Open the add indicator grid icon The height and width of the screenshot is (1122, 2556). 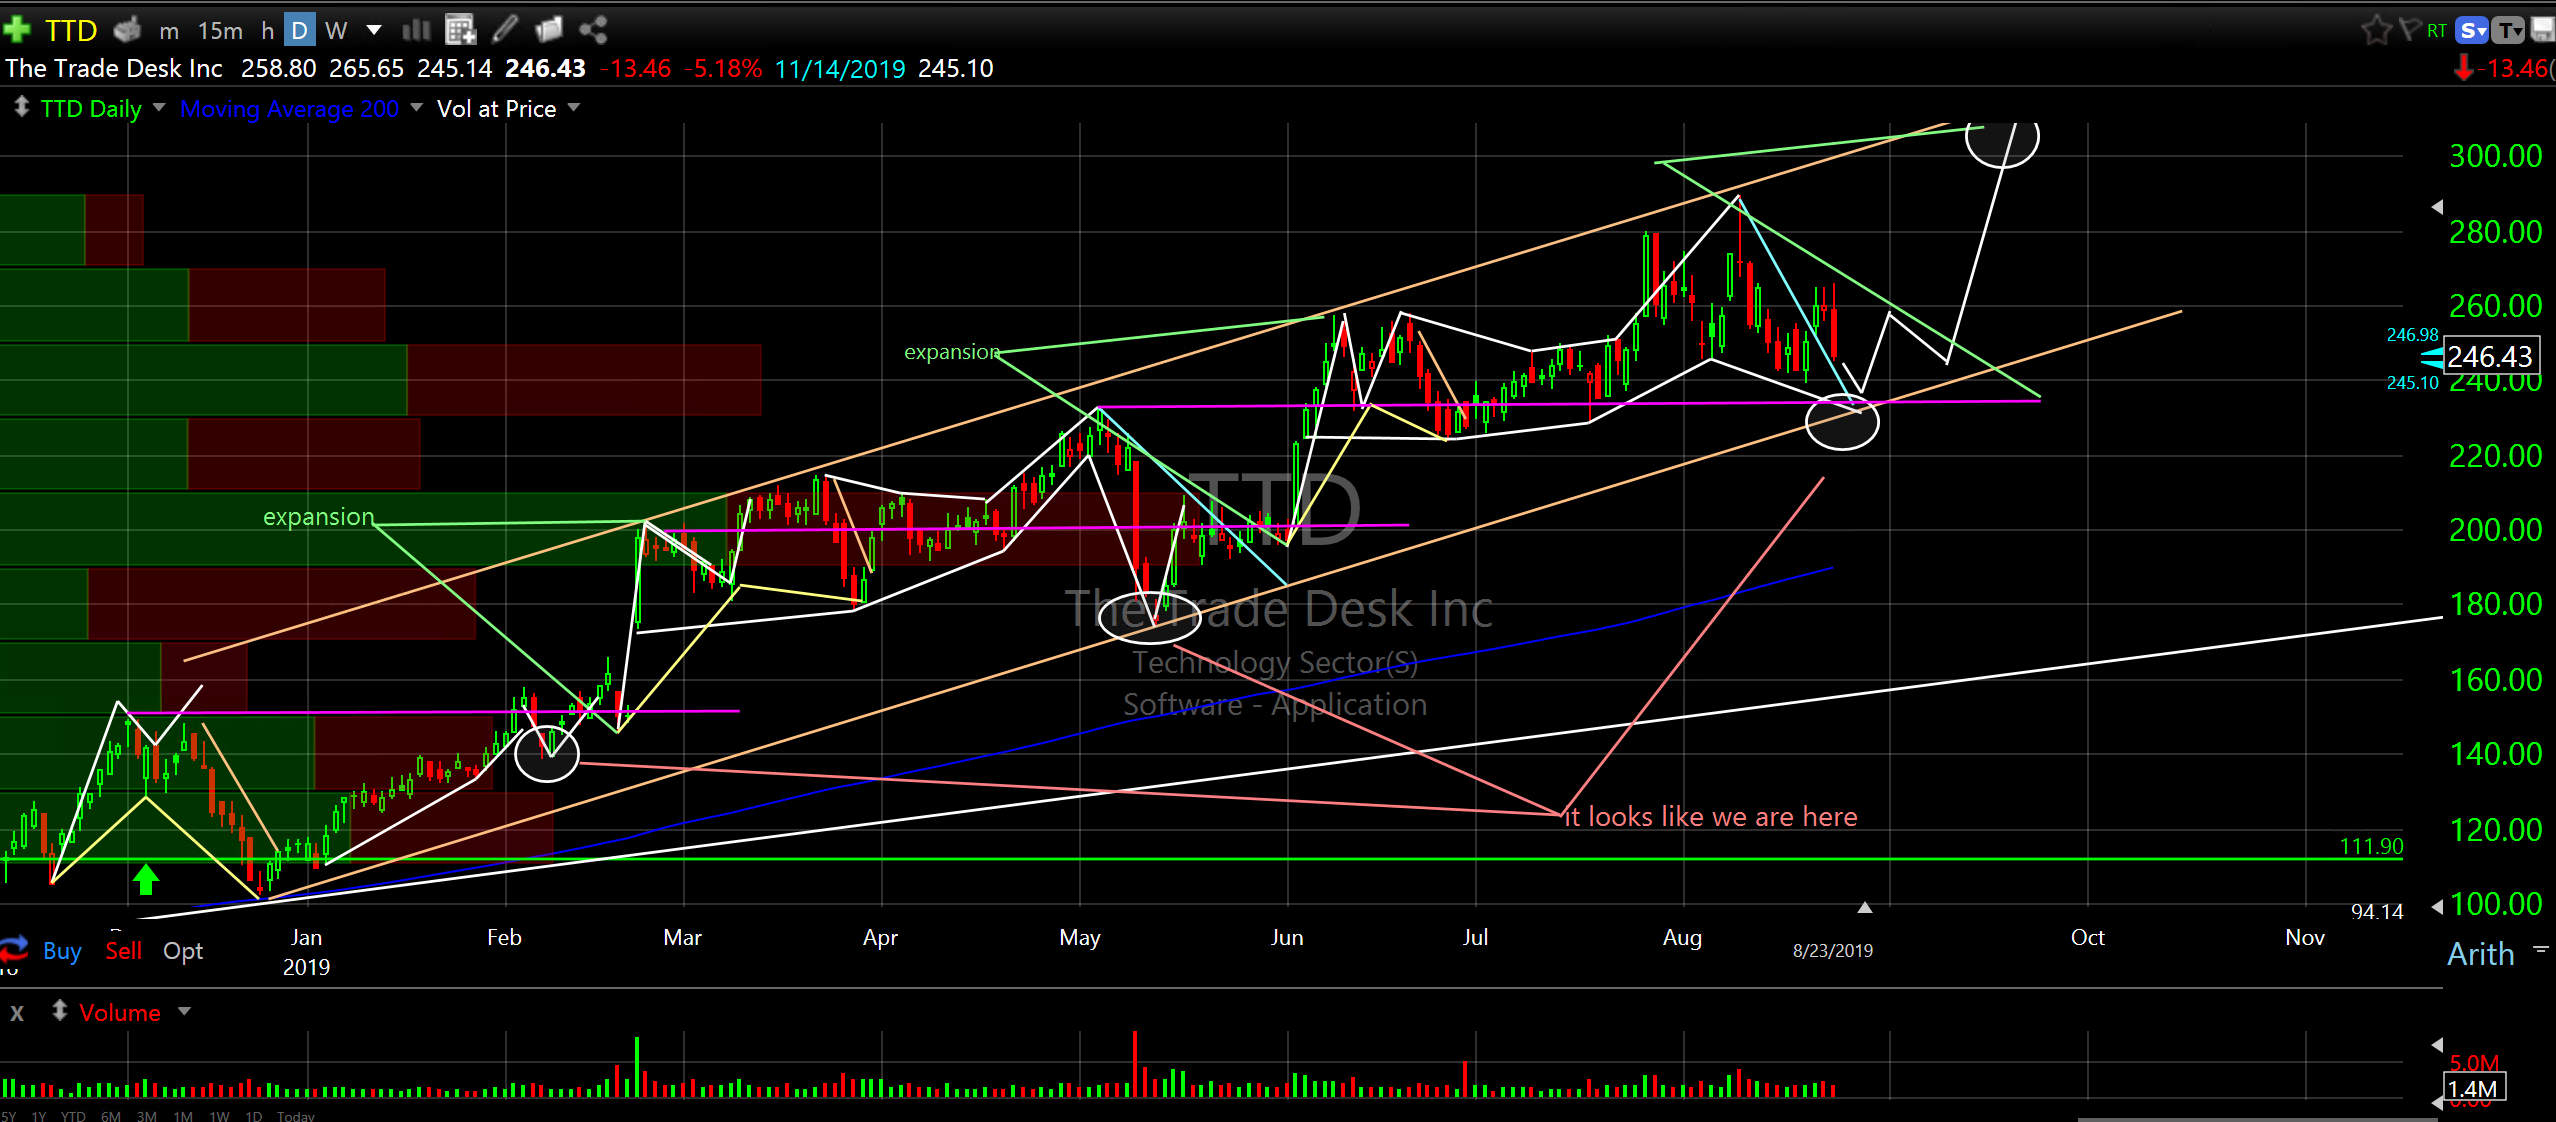[460, 30]
